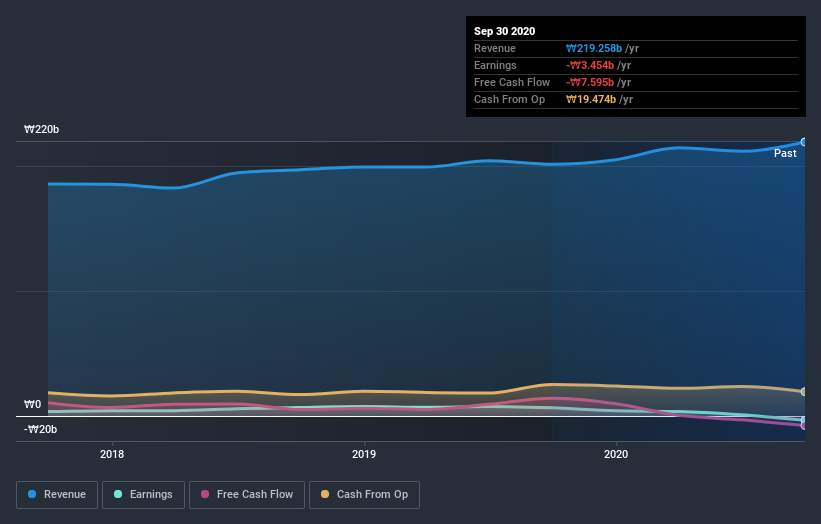Click the 2018 x-axis label
The height and width of the screenshot is (524, 821).
click(112, 454)
